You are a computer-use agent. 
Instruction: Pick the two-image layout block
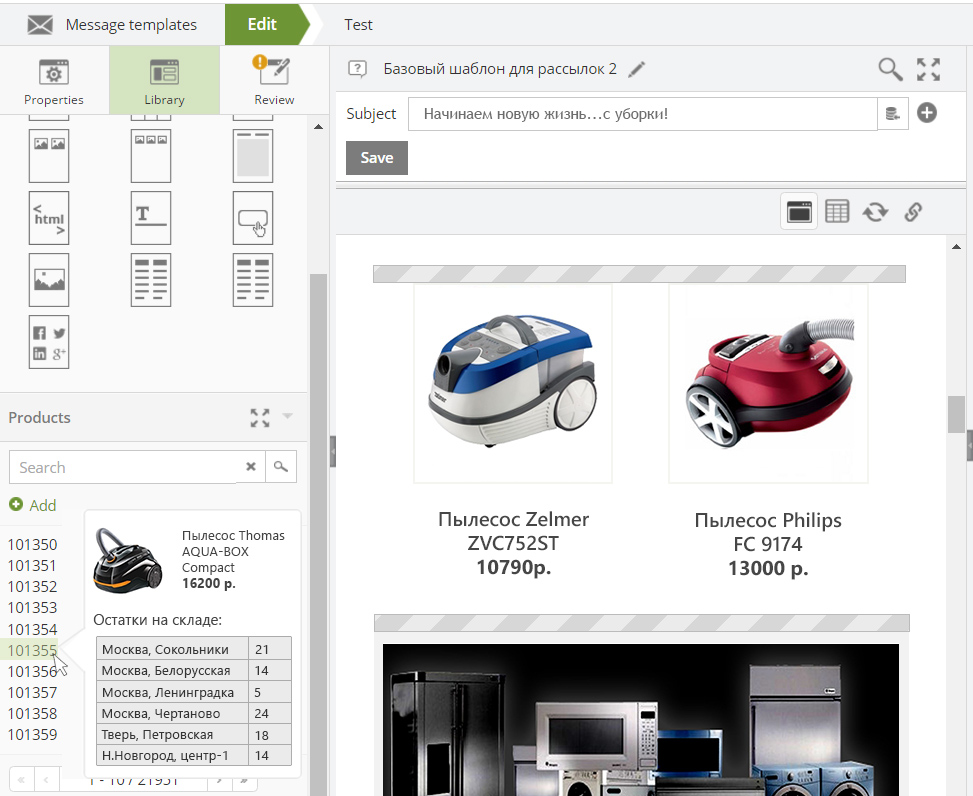pos(49,156)
